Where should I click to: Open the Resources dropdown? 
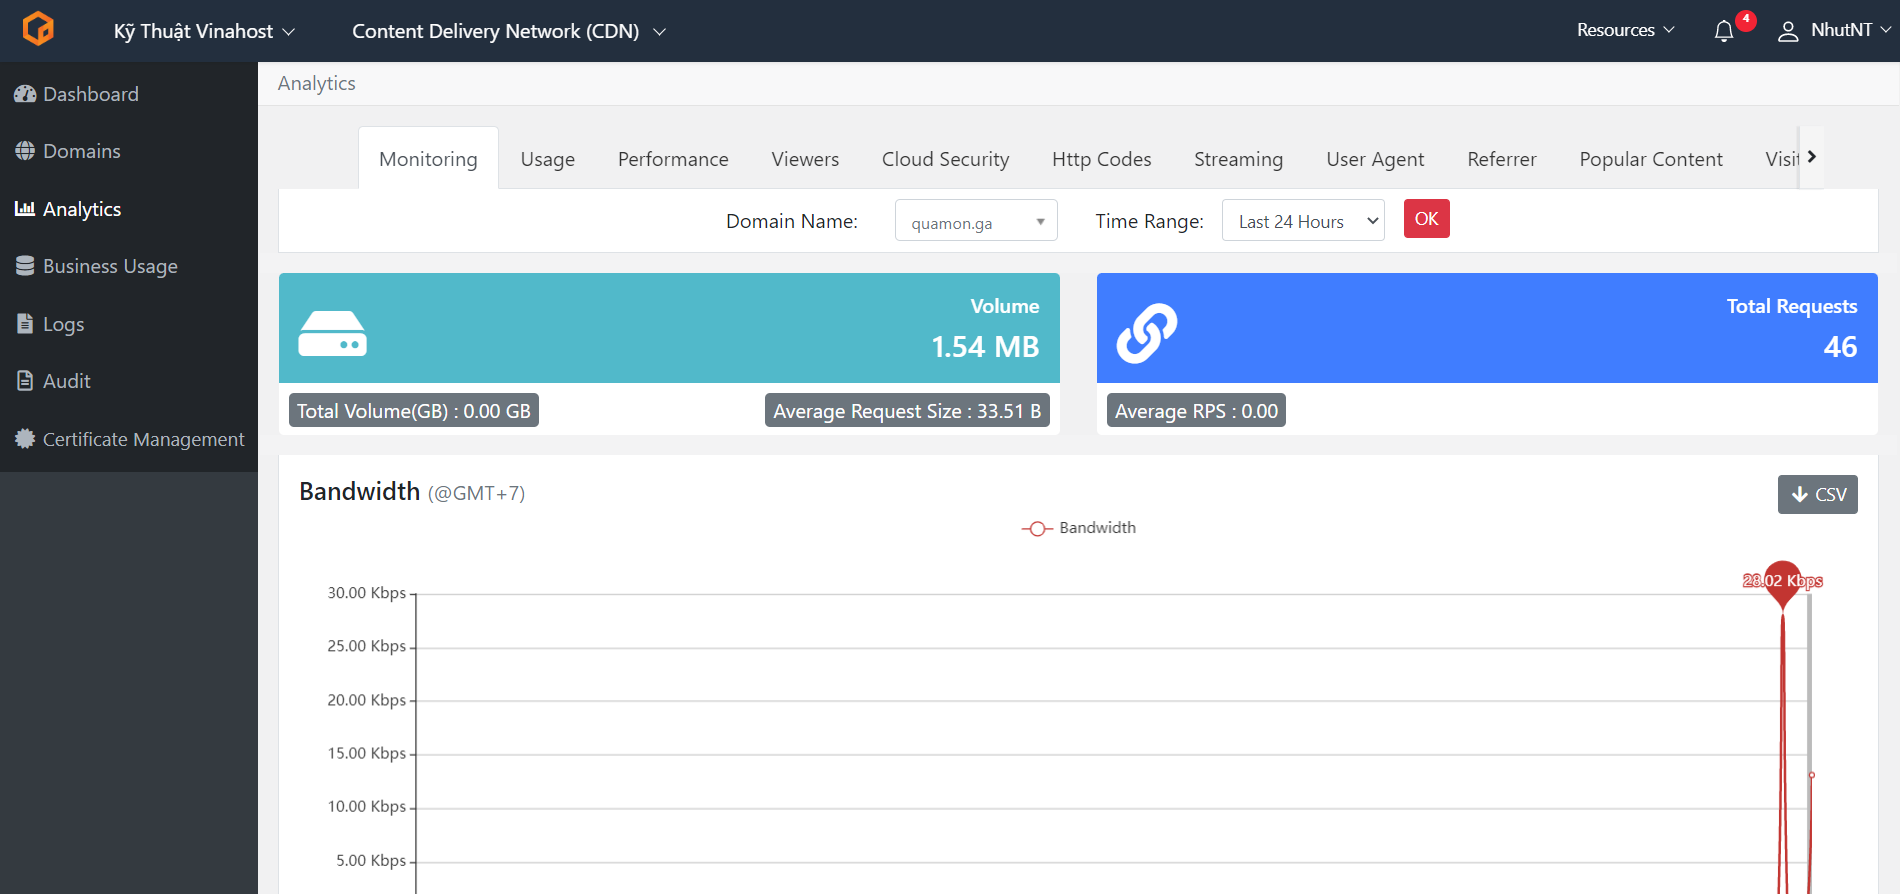click(x=1626, y=30)
